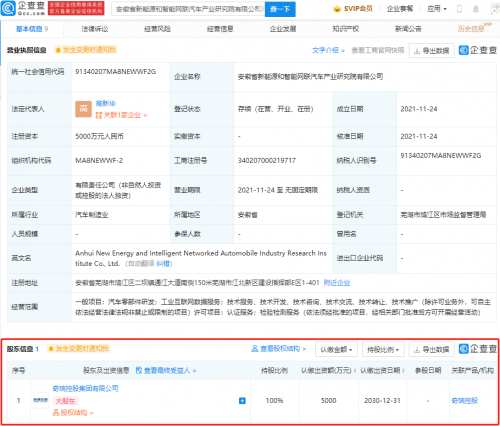Click the 导出数据 button in business info

tap(431, 51)
